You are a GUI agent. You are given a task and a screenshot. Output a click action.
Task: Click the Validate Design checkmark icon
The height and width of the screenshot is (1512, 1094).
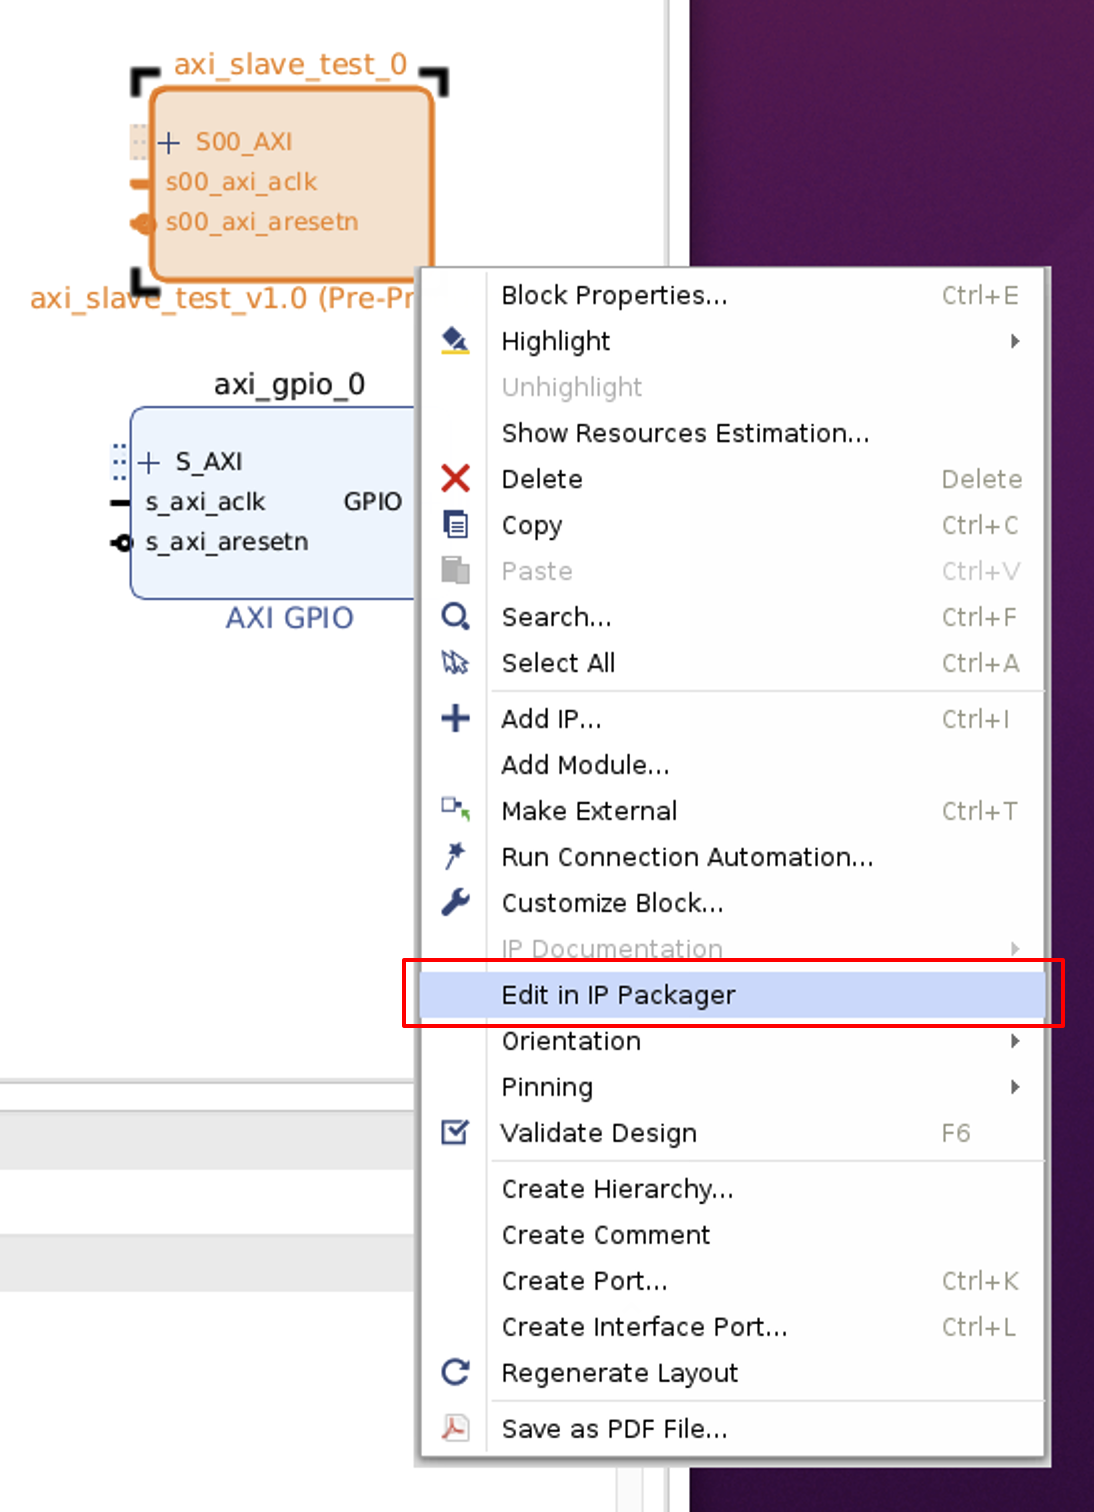pyautogui.click(x=455, y=1131)
